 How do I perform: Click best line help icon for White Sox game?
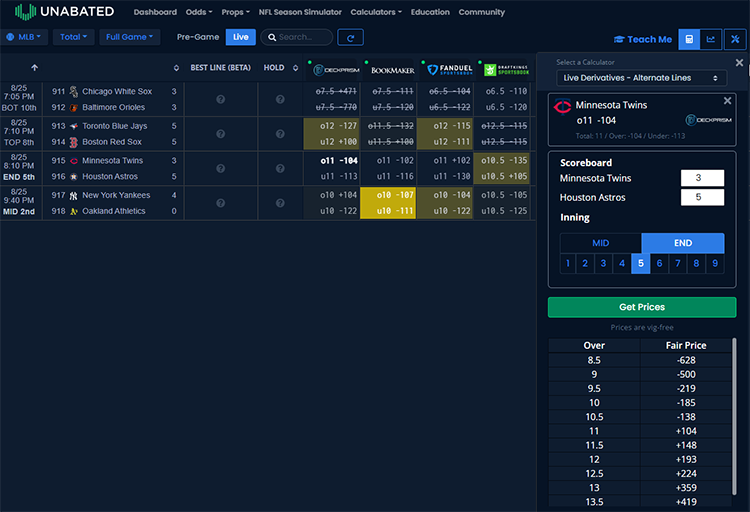click(221, 99)
